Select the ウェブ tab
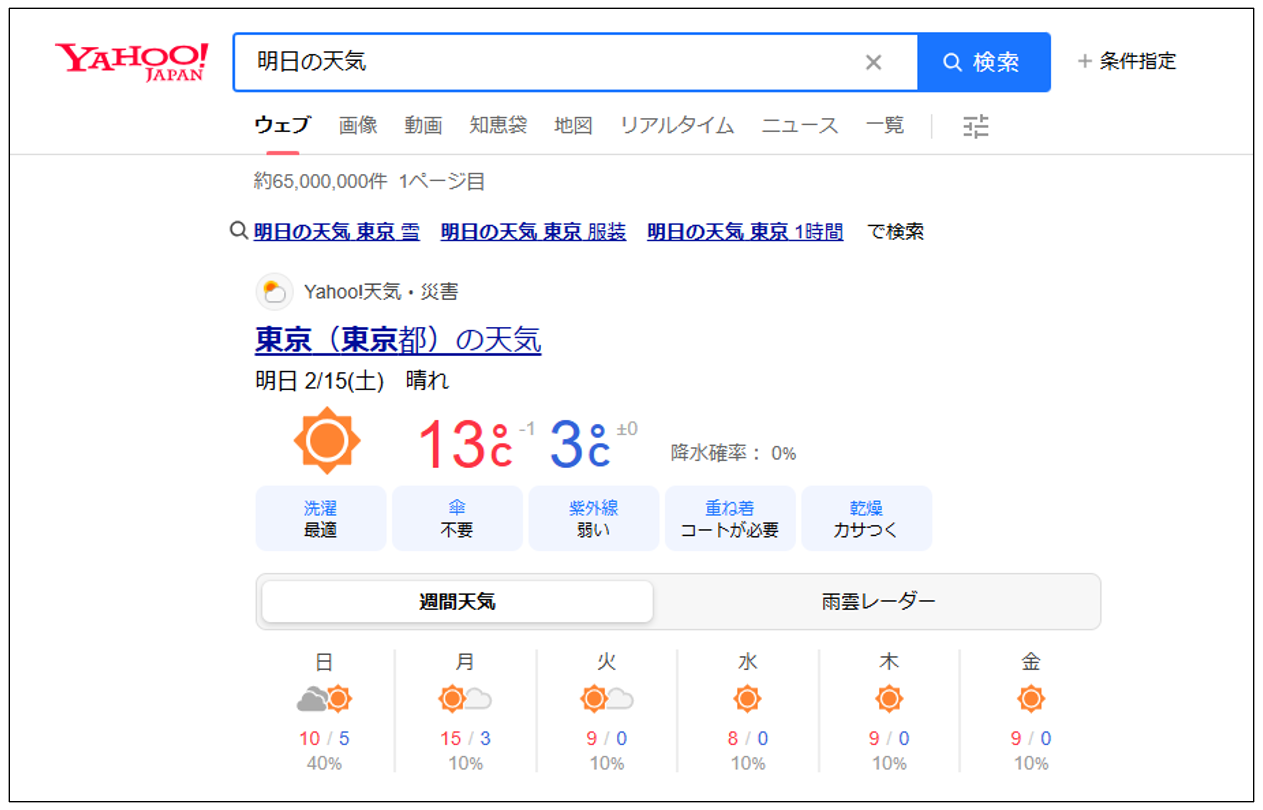The width and height of the screenshot is (1263, 810). point(282,125)
